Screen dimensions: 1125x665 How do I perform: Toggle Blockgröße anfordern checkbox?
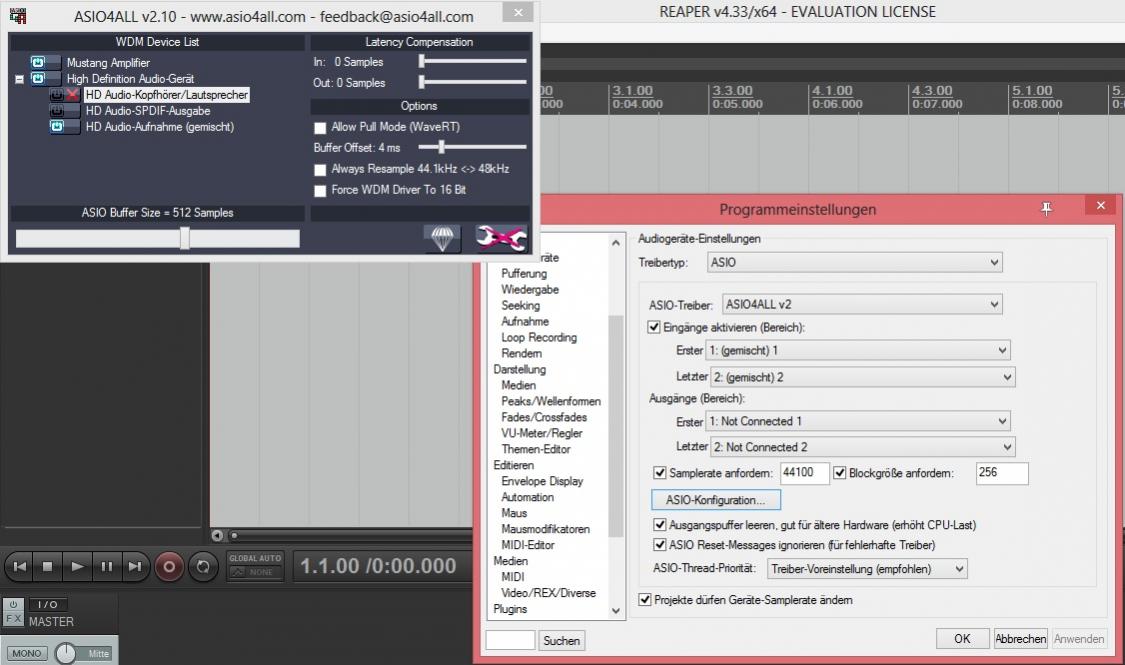839,473
